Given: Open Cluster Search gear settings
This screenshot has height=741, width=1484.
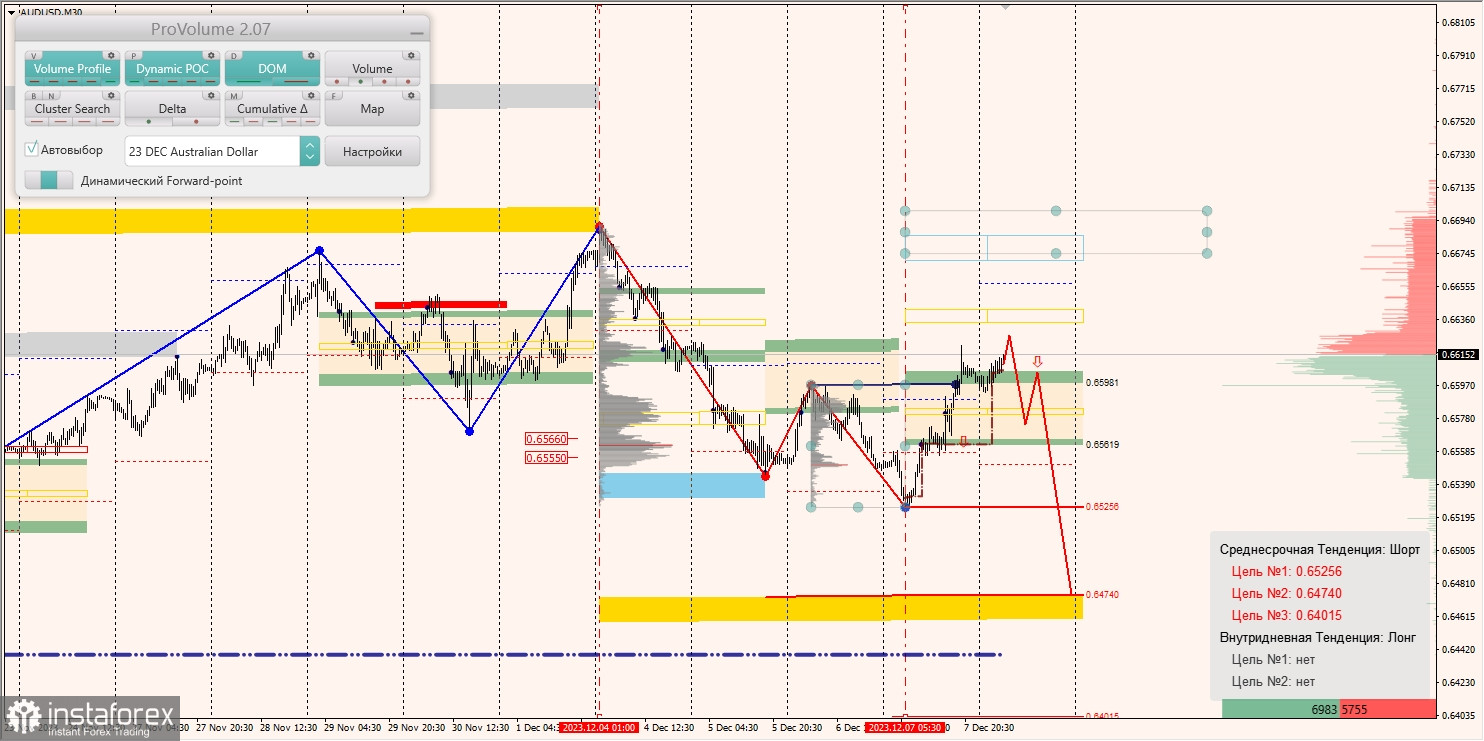Looking at the screenshot, I should (x=111, y=95).
